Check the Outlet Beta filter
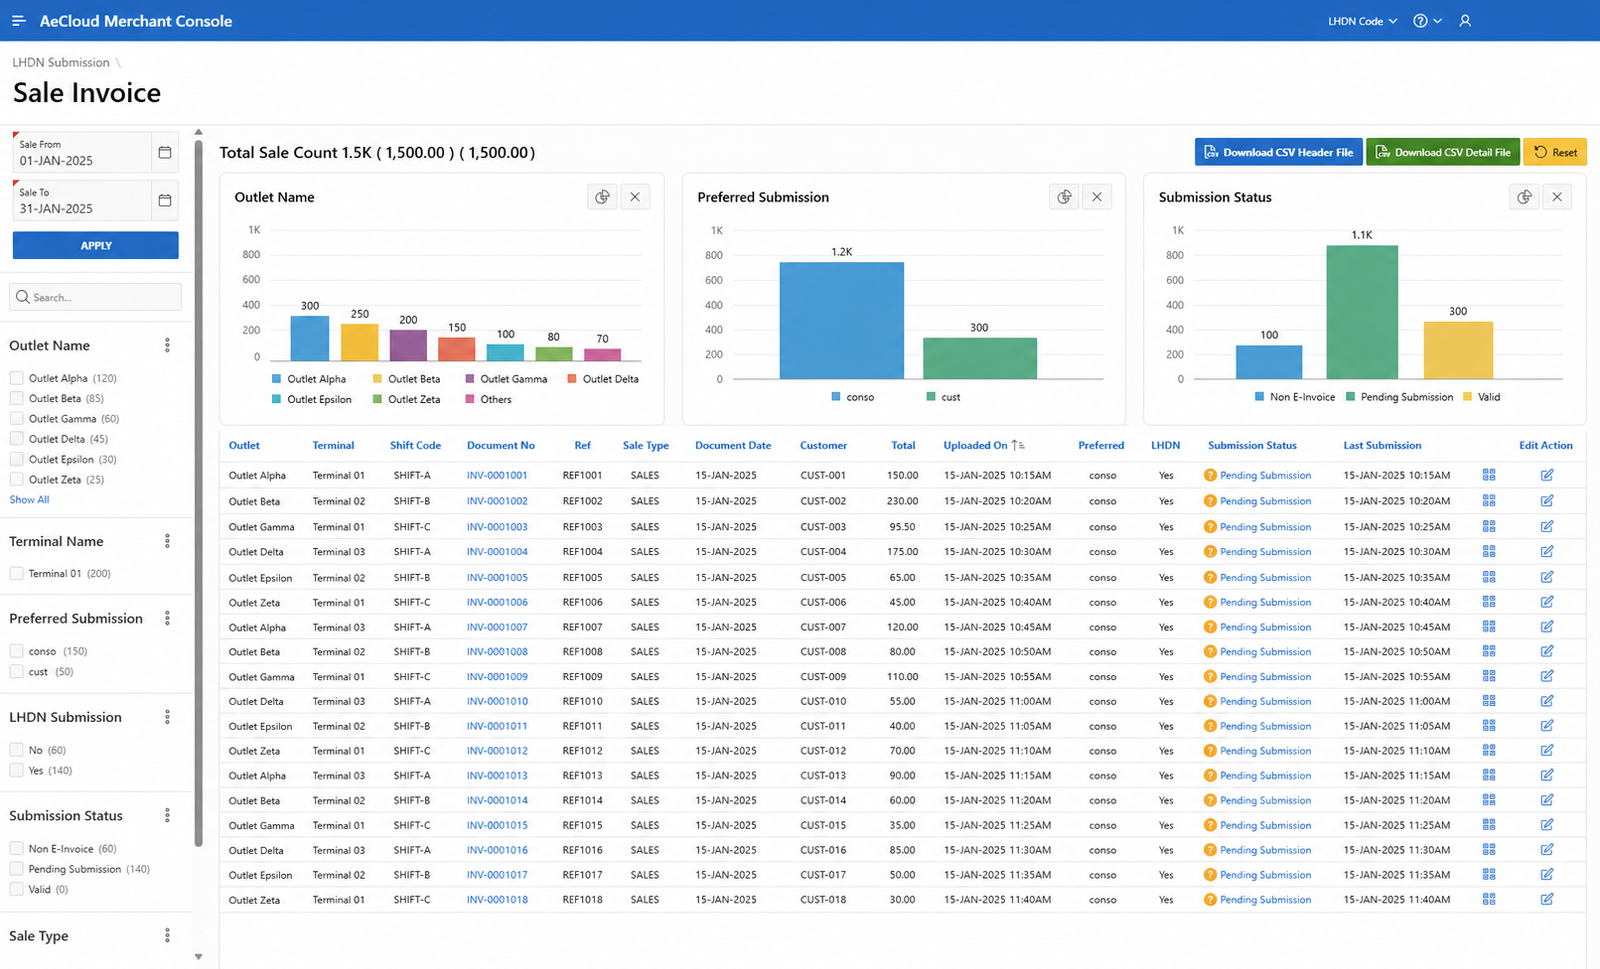The width and height of the screenshot is (1600, 969). pyautogui.click(x=16, y=398)
